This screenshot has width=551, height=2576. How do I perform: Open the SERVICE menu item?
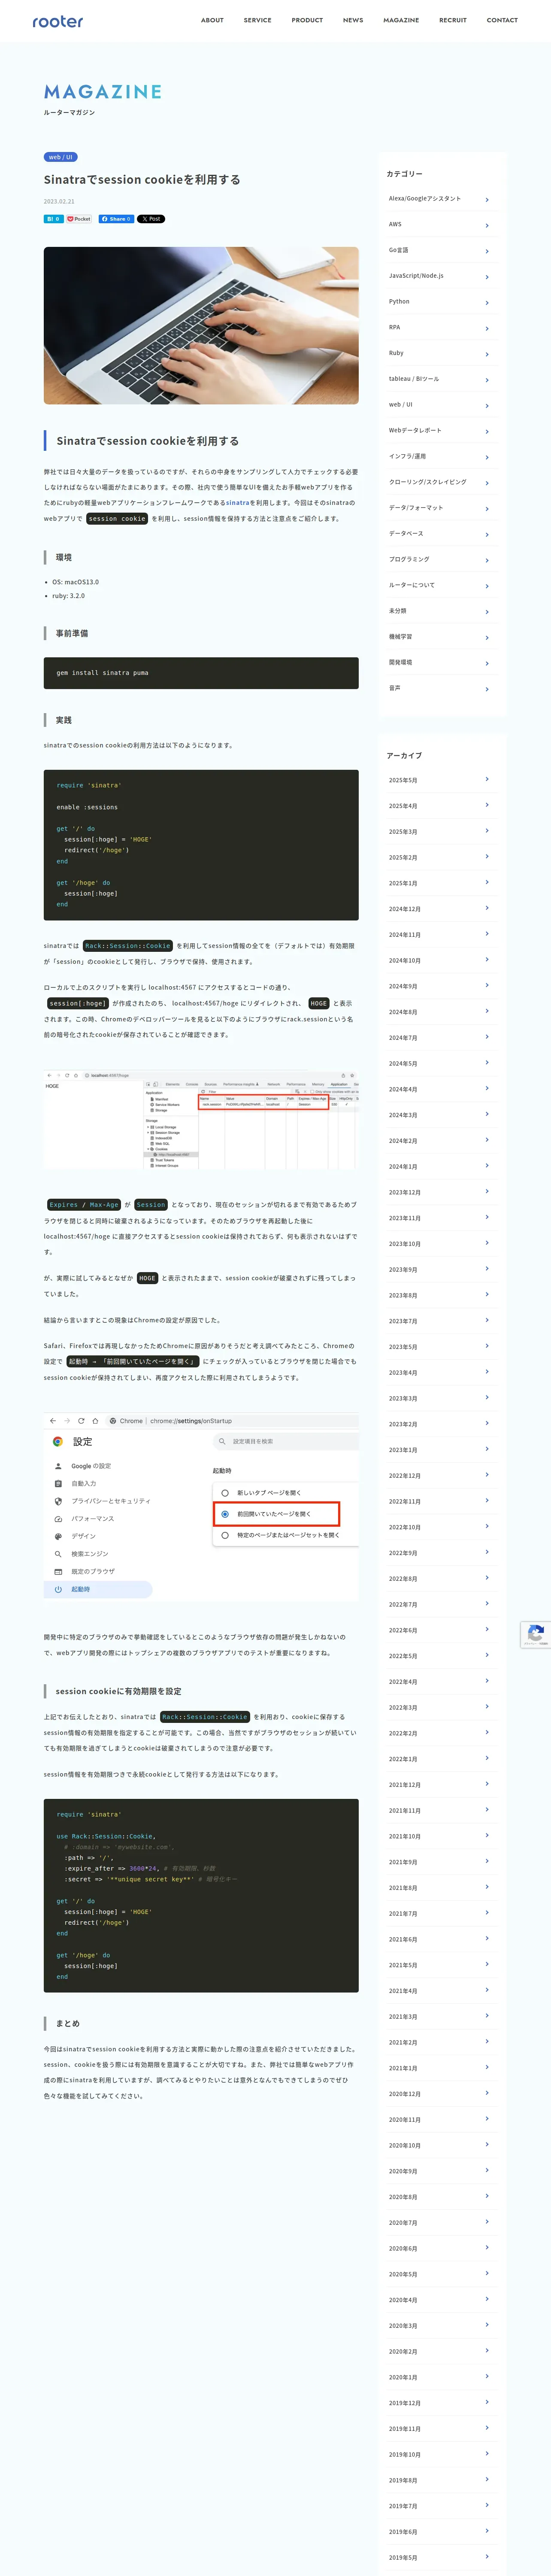[257, 20]
